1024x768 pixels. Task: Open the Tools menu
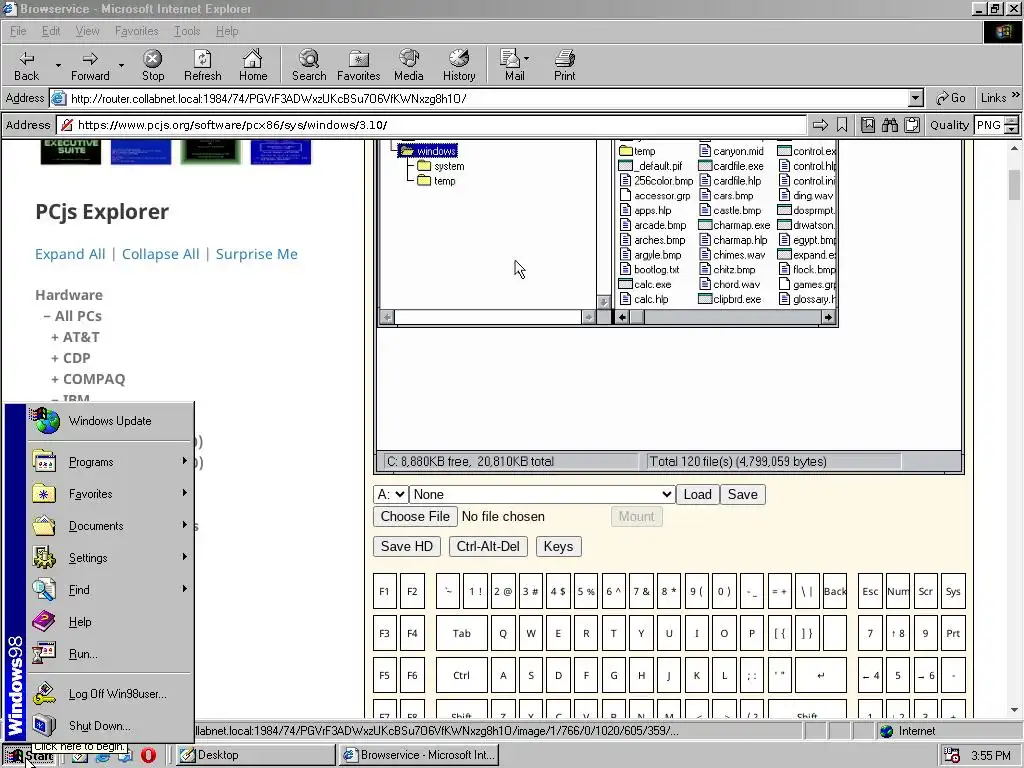[x=187, y=31]
